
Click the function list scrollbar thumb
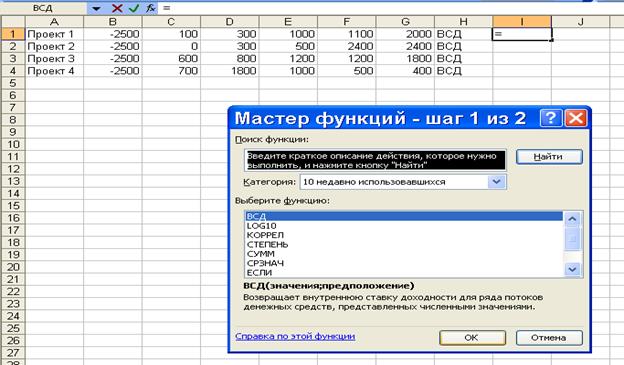(572, 239)
